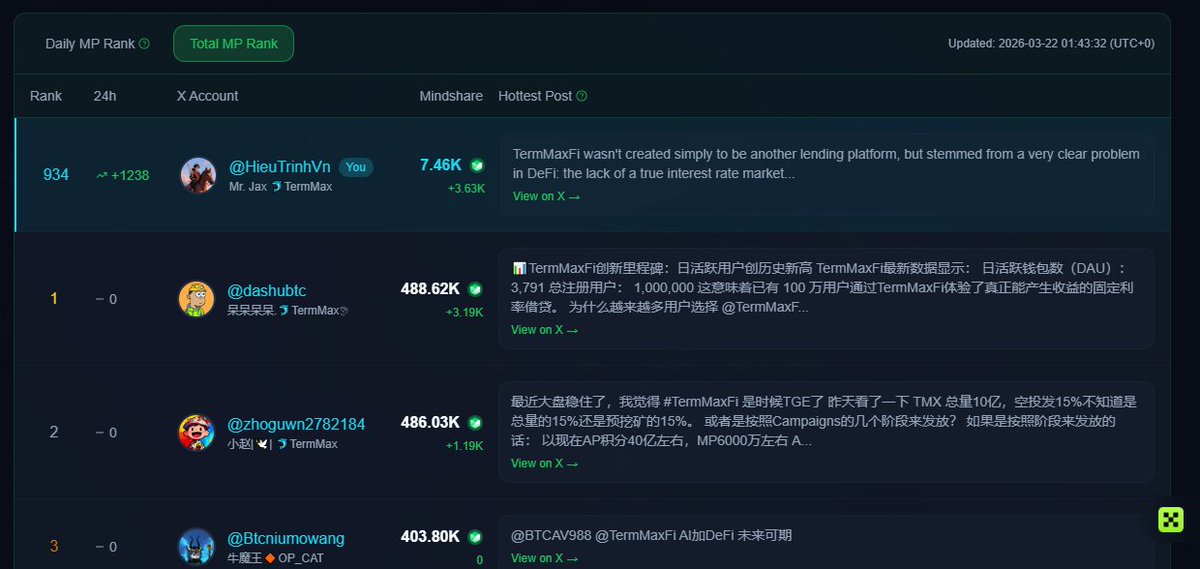Click the green floating widget icon
The height and width of the screenshot is (569, 1200).
coord(1171,519)
